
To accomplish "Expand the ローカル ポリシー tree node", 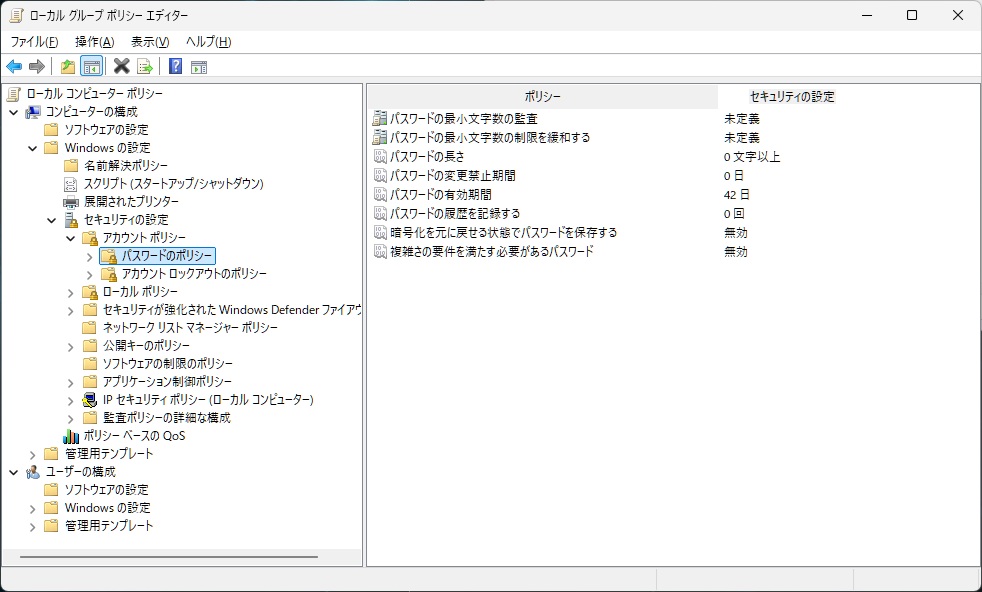I will pyautogui.click(x=70, y=292).
